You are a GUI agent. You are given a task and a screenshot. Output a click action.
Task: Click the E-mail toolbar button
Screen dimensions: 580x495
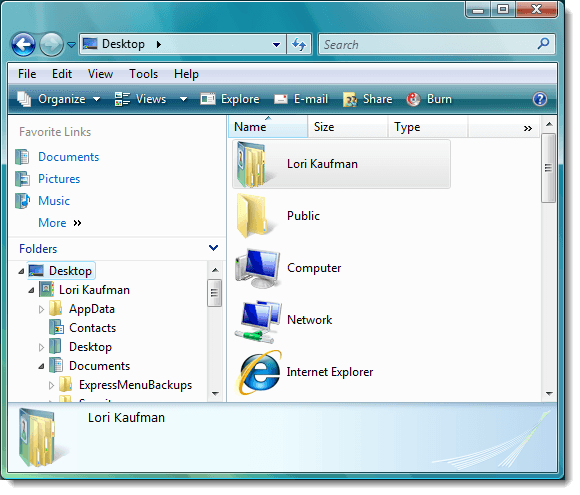point(301,99)
